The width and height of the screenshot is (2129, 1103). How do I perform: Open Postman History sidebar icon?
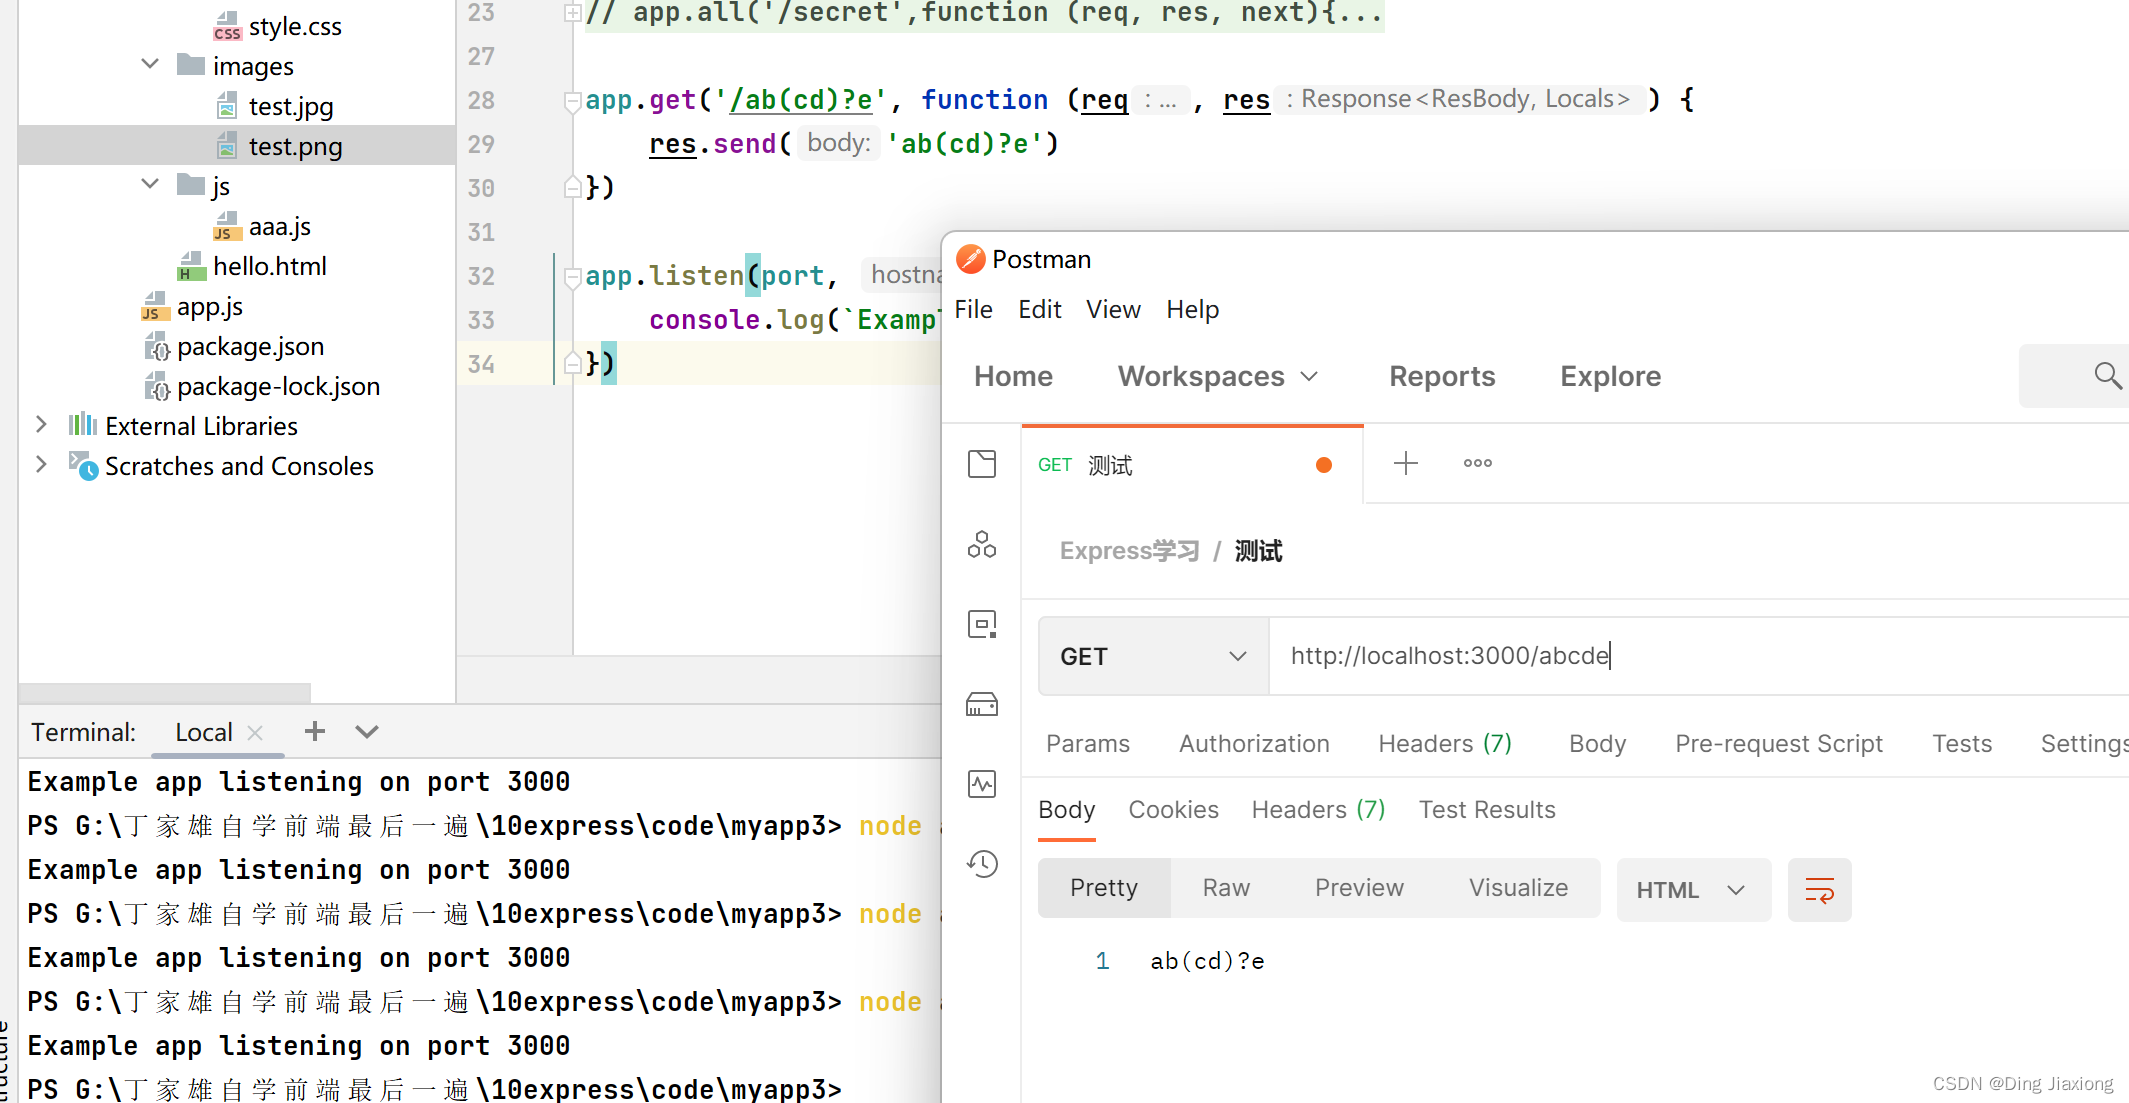982,864
